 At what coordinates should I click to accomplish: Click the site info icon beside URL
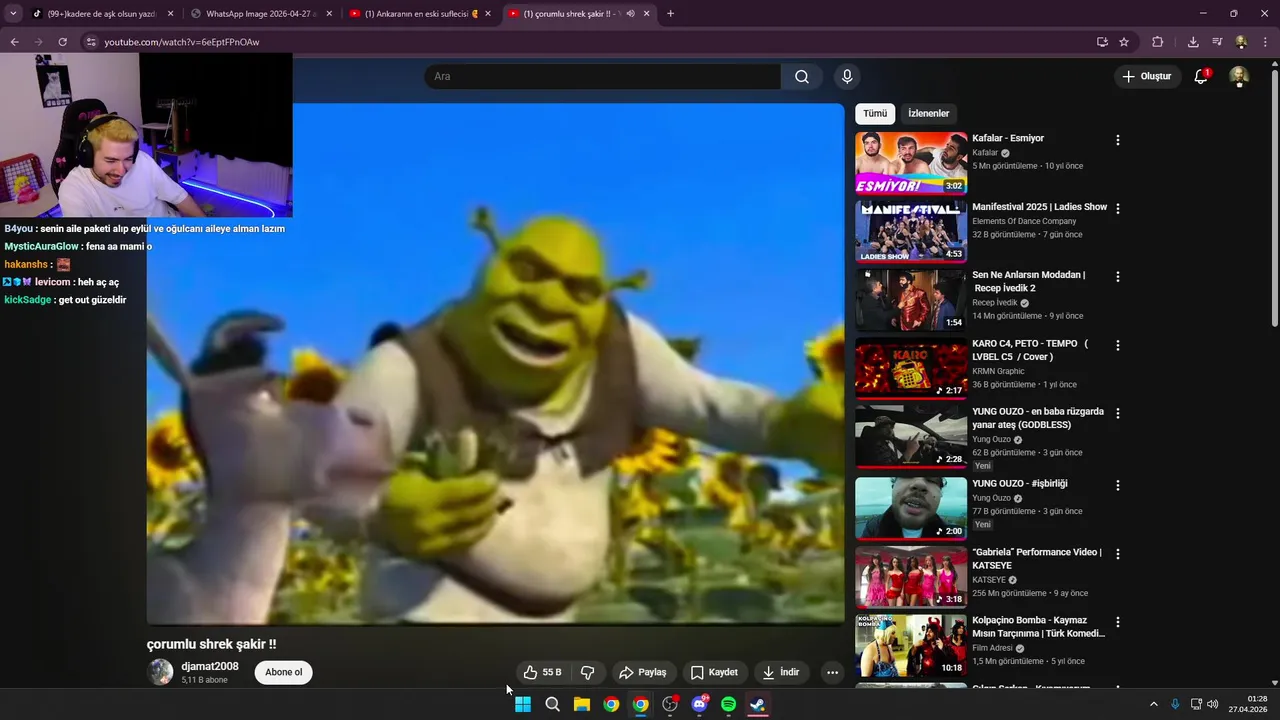(x=90, y=42)
